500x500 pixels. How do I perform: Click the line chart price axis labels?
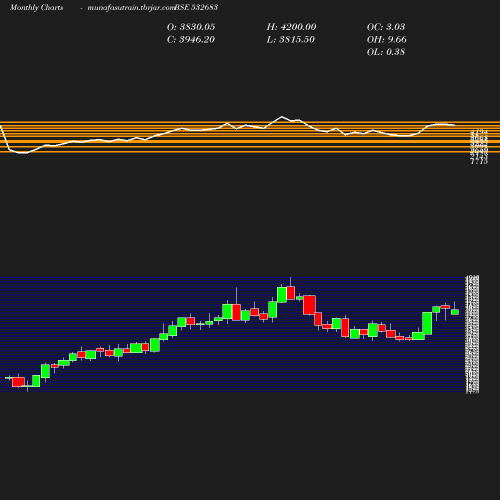click(x=479, y=147)
